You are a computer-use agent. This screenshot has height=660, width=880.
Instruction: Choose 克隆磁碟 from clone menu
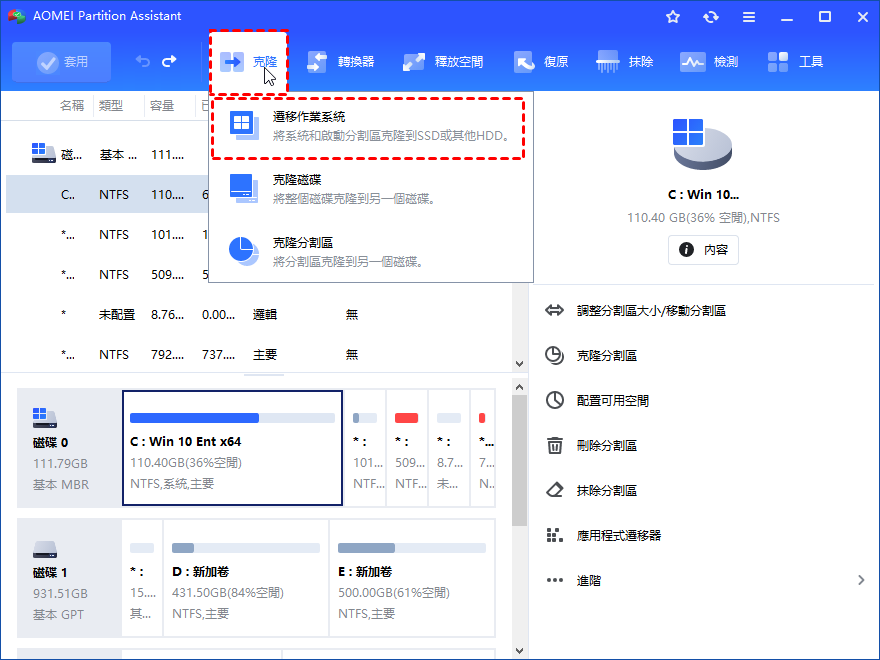370,189
